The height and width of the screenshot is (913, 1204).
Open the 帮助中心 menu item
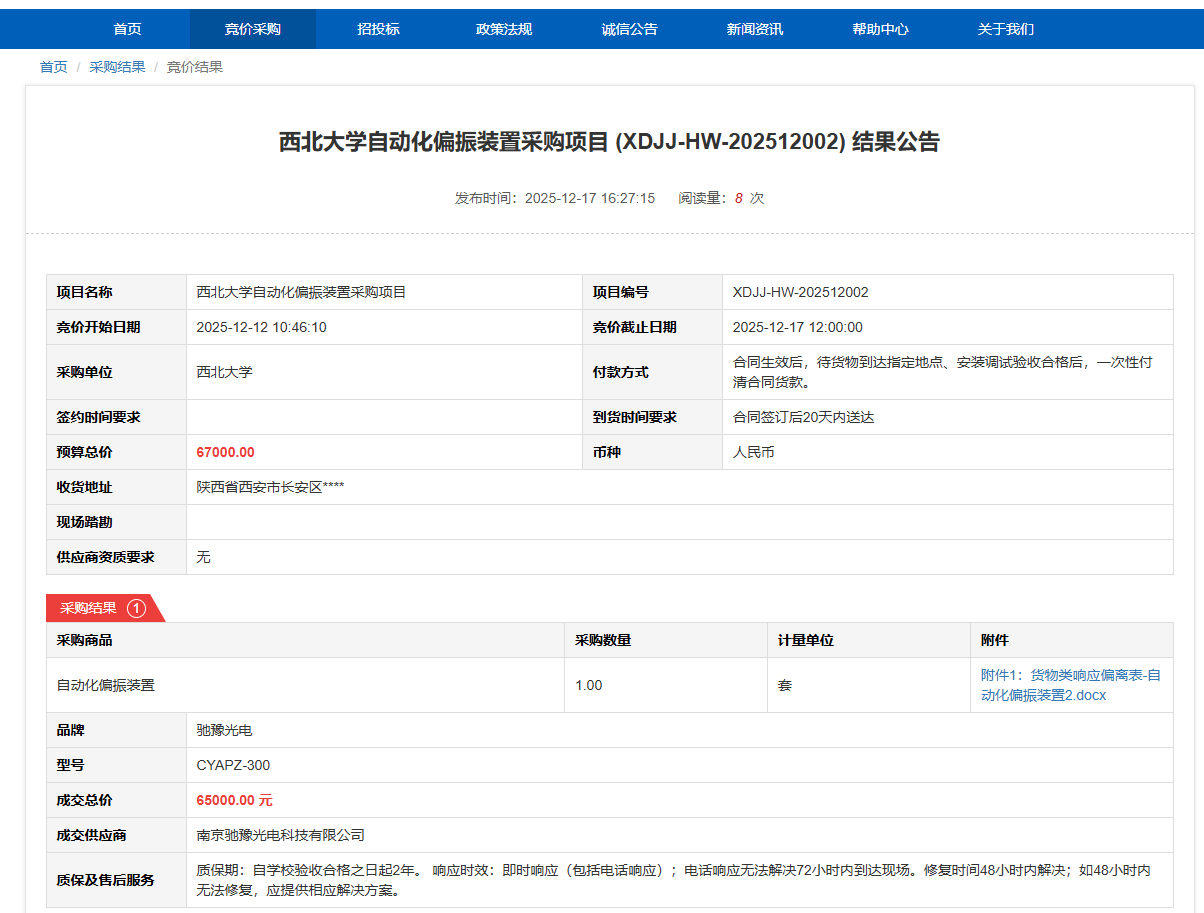coord(880,29)
